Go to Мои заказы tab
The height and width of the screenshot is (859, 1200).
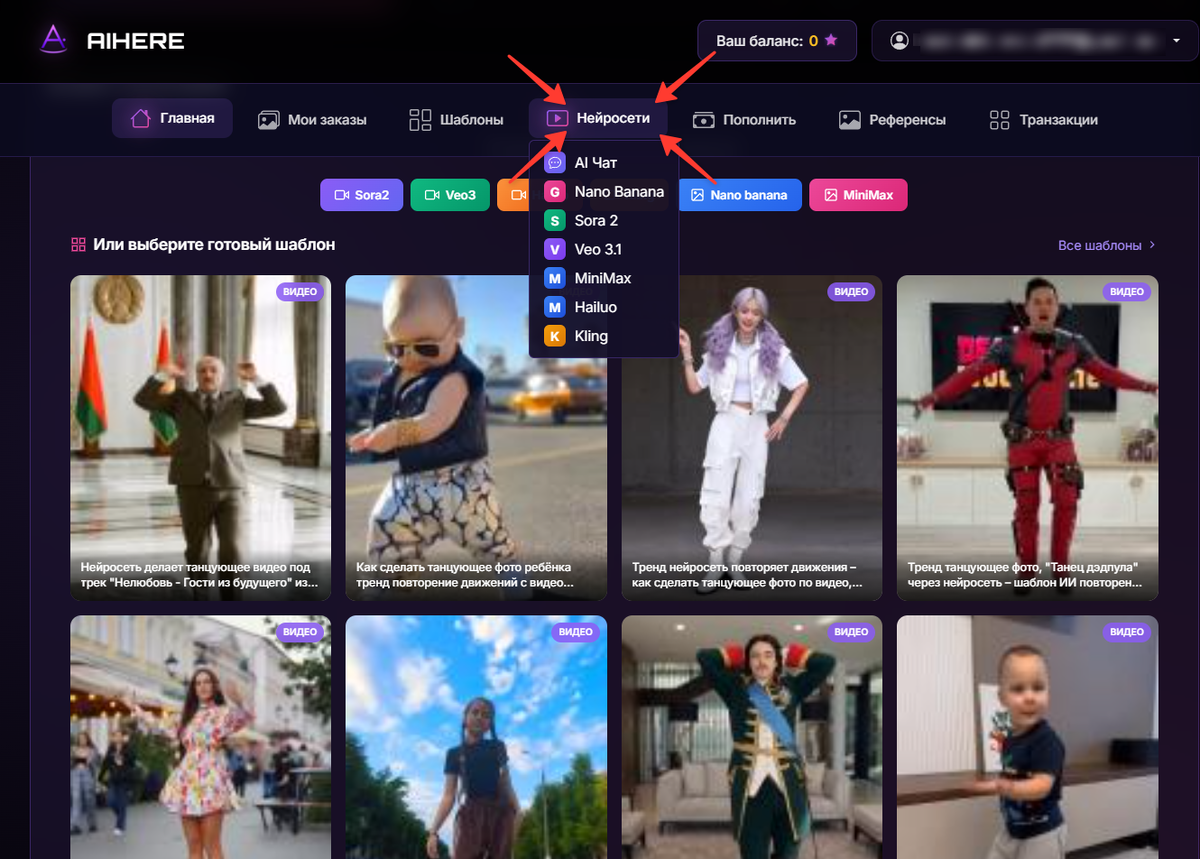[312, 119]
